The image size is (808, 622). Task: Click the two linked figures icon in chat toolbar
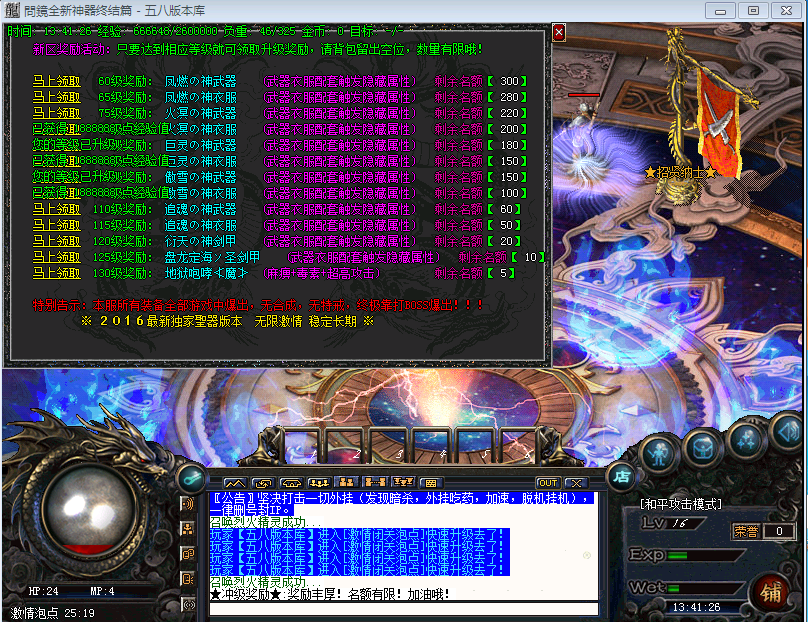point(375,483)
